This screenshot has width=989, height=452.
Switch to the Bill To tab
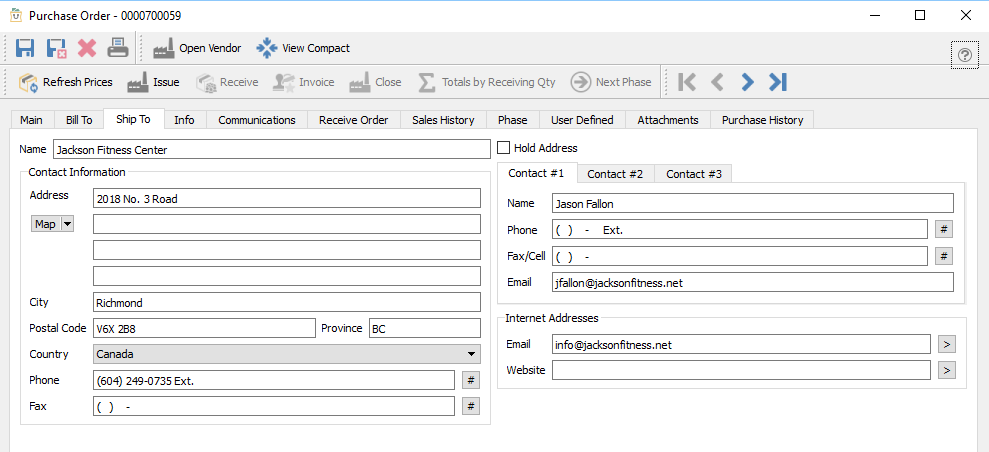[79, 120]
